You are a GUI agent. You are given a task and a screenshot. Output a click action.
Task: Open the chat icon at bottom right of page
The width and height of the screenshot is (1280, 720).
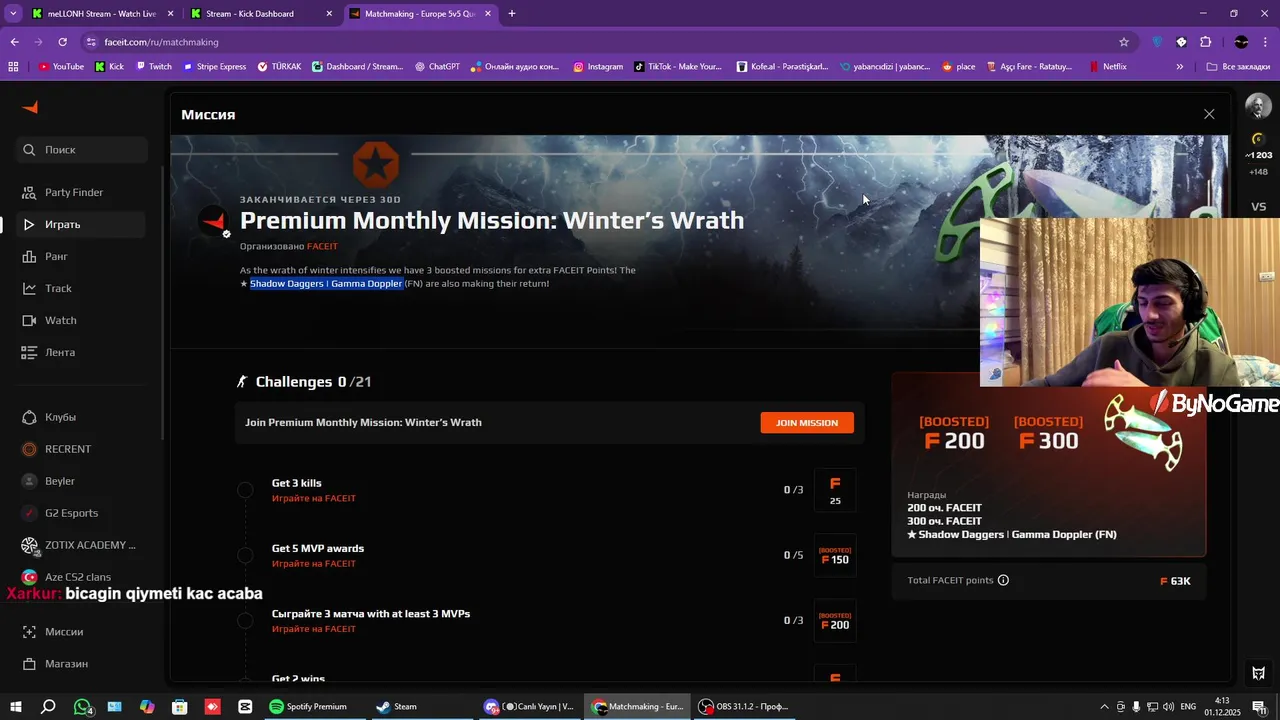(1259, 673)
